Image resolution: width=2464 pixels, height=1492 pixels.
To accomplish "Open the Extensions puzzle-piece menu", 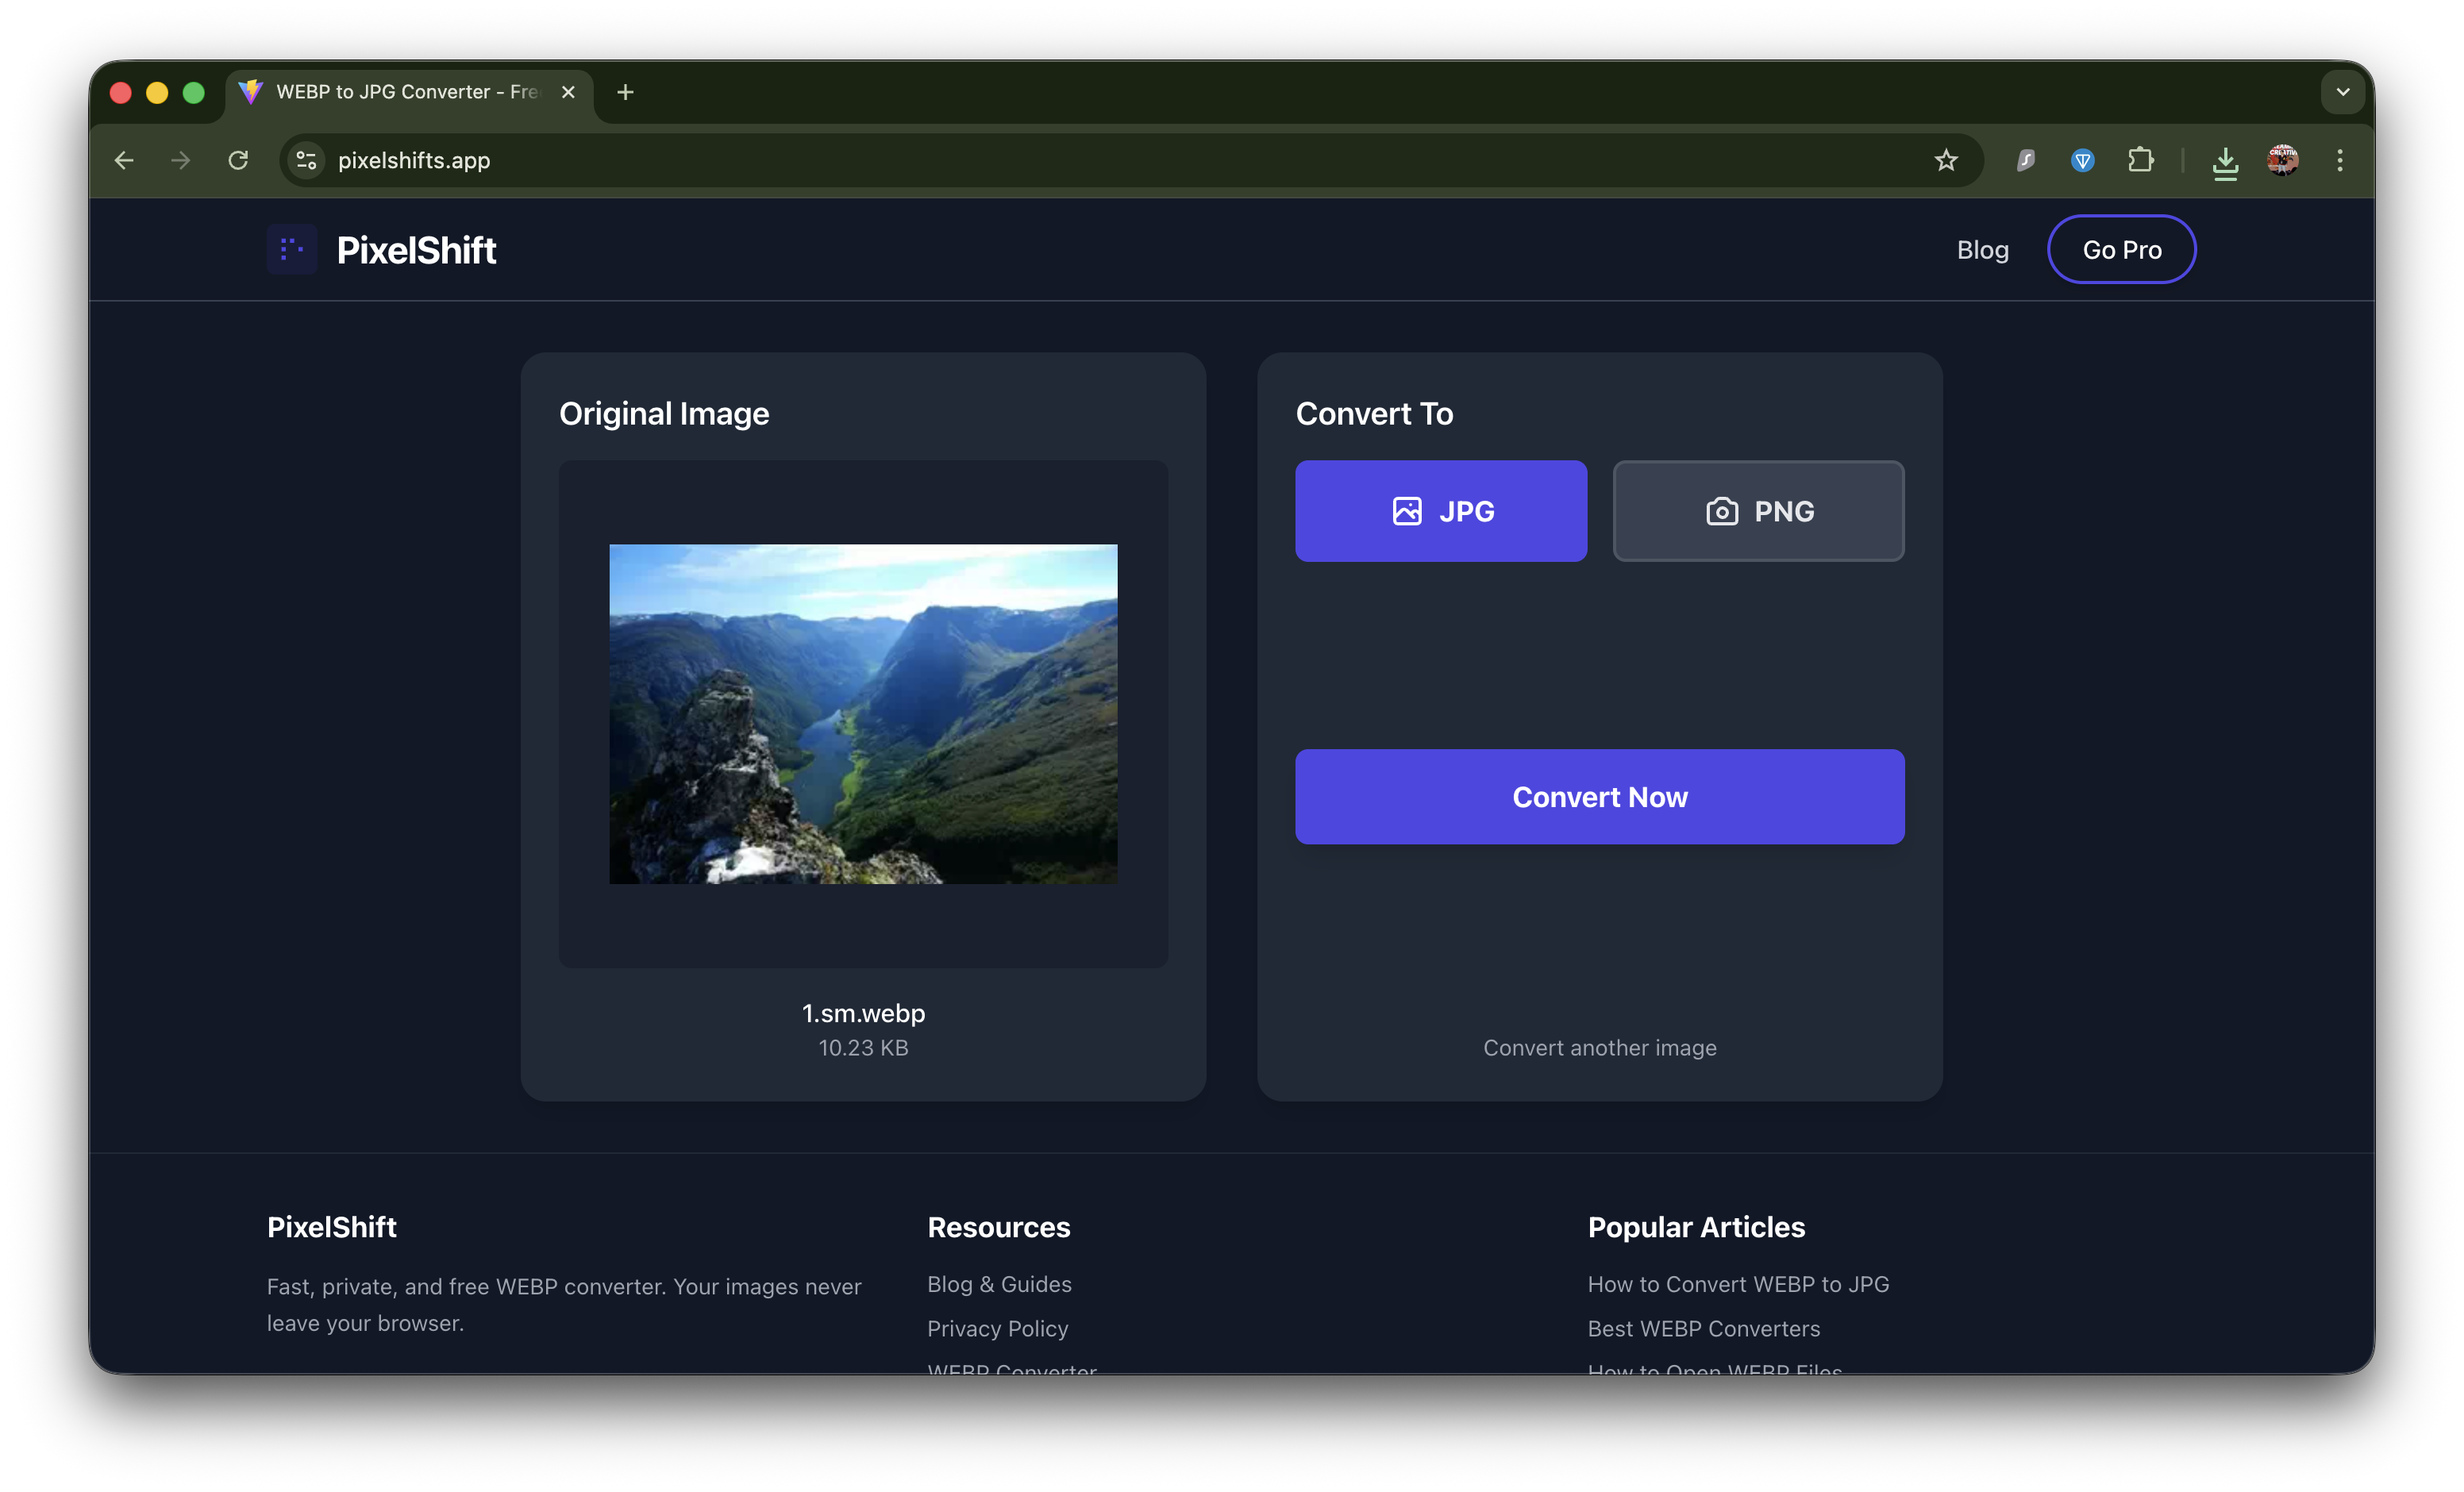I will pos(2140,160).
